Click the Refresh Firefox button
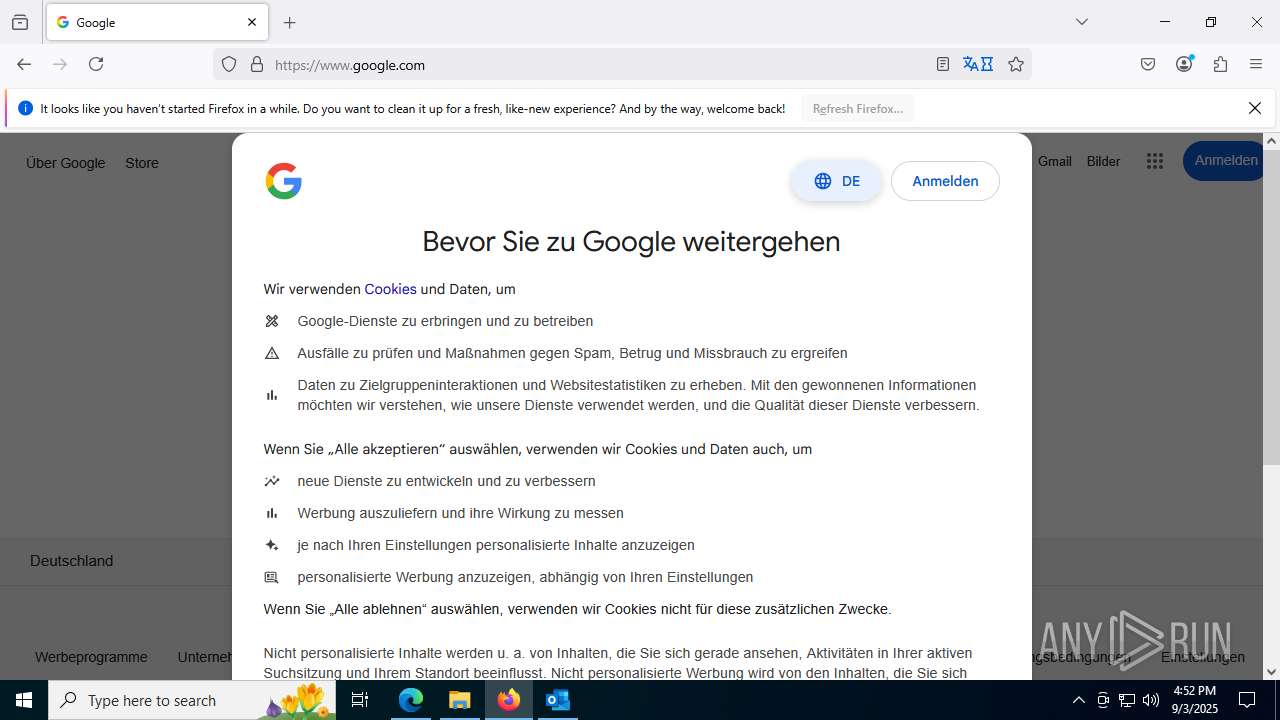 (858, 108)
